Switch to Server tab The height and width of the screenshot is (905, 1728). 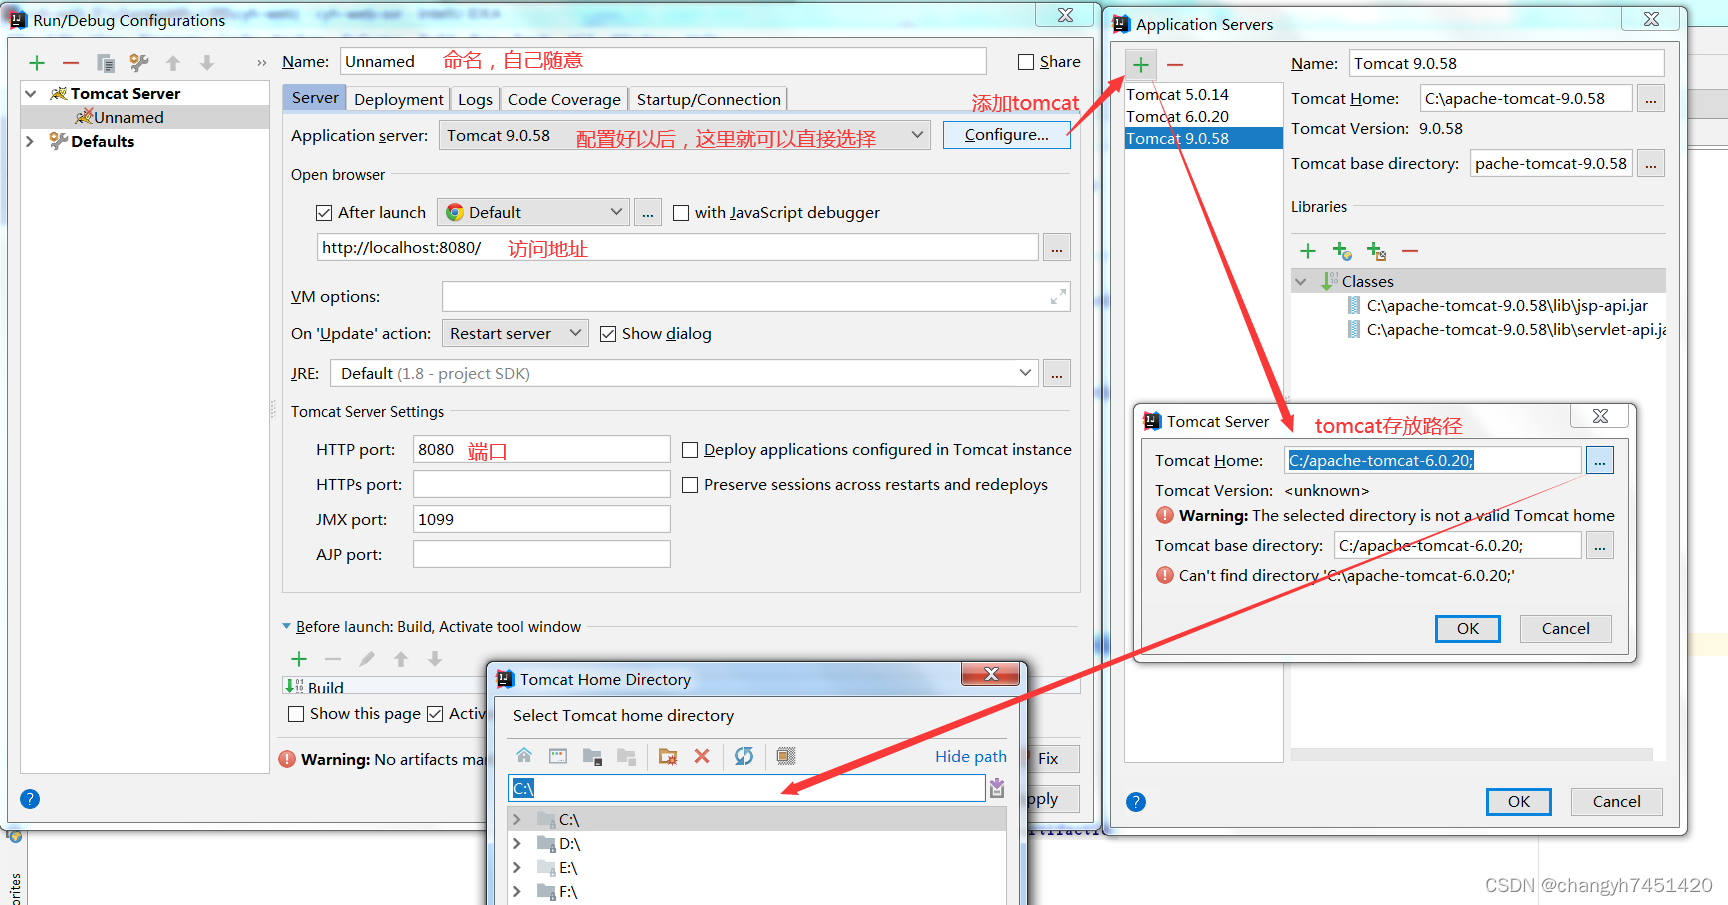(315, 98)
